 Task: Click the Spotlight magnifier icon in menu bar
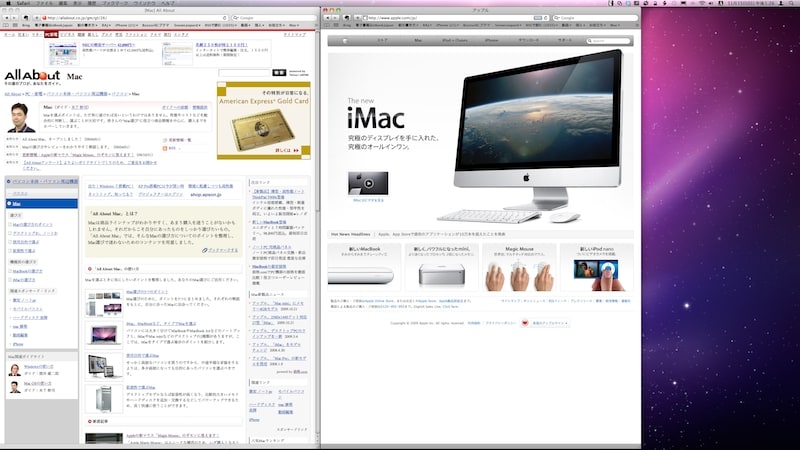click(x=793, y=4)
